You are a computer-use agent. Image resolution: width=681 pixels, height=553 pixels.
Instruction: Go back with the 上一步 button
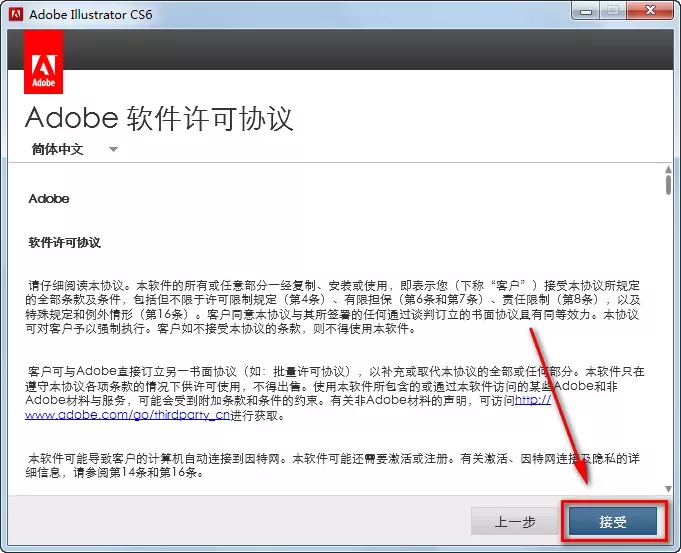(514, 521)
